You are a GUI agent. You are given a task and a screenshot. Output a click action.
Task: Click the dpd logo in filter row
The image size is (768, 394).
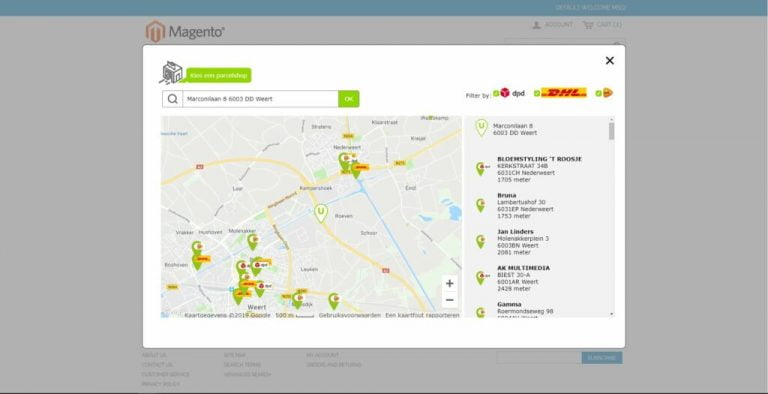(x=512, y=93)
